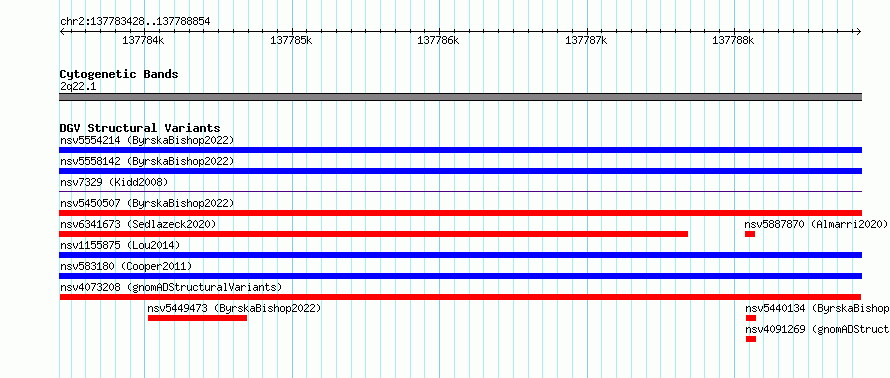Click the left arrow end of ruler

point(62,31)
